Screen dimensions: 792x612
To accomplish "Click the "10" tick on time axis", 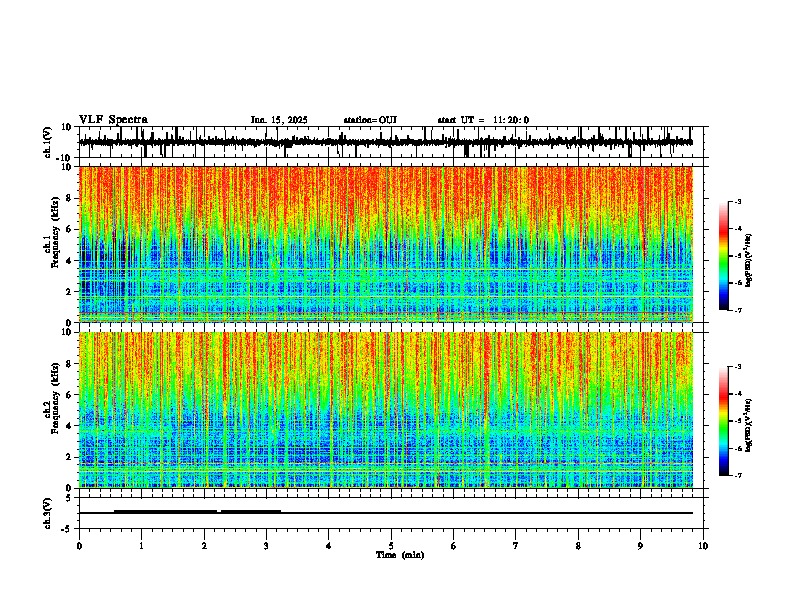I will [703, 546].
